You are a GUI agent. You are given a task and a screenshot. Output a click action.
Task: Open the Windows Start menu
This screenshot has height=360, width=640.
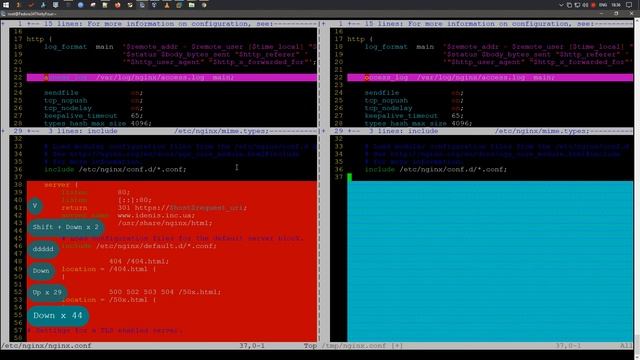6,5
